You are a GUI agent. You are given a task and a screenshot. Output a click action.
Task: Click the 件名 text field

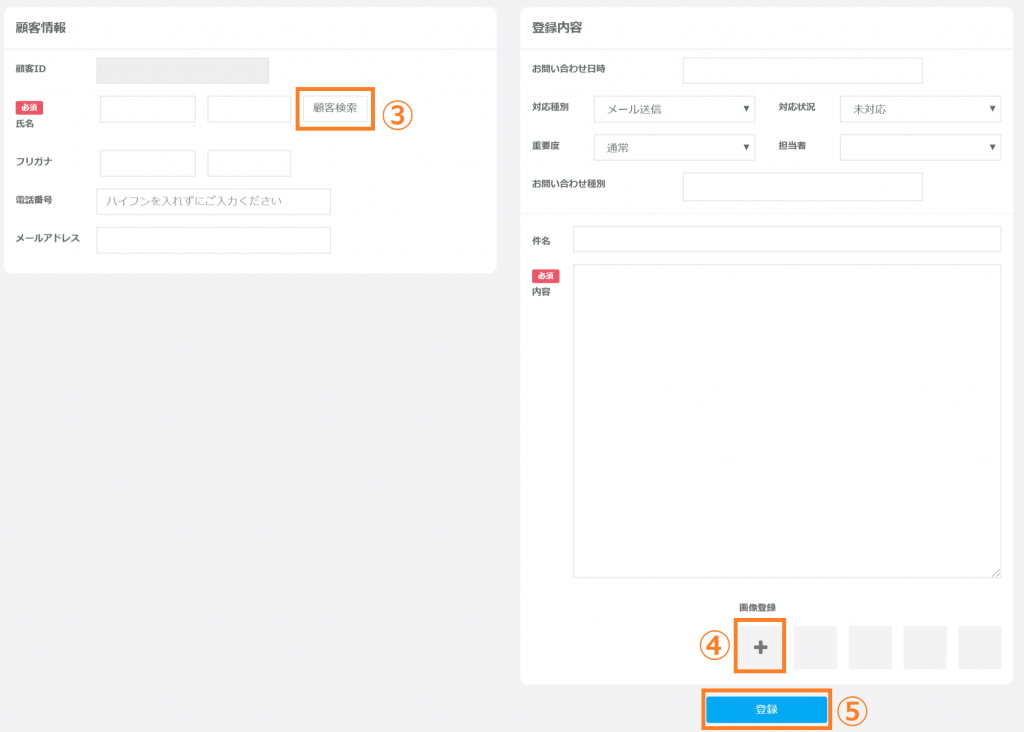tap(786, 240)
